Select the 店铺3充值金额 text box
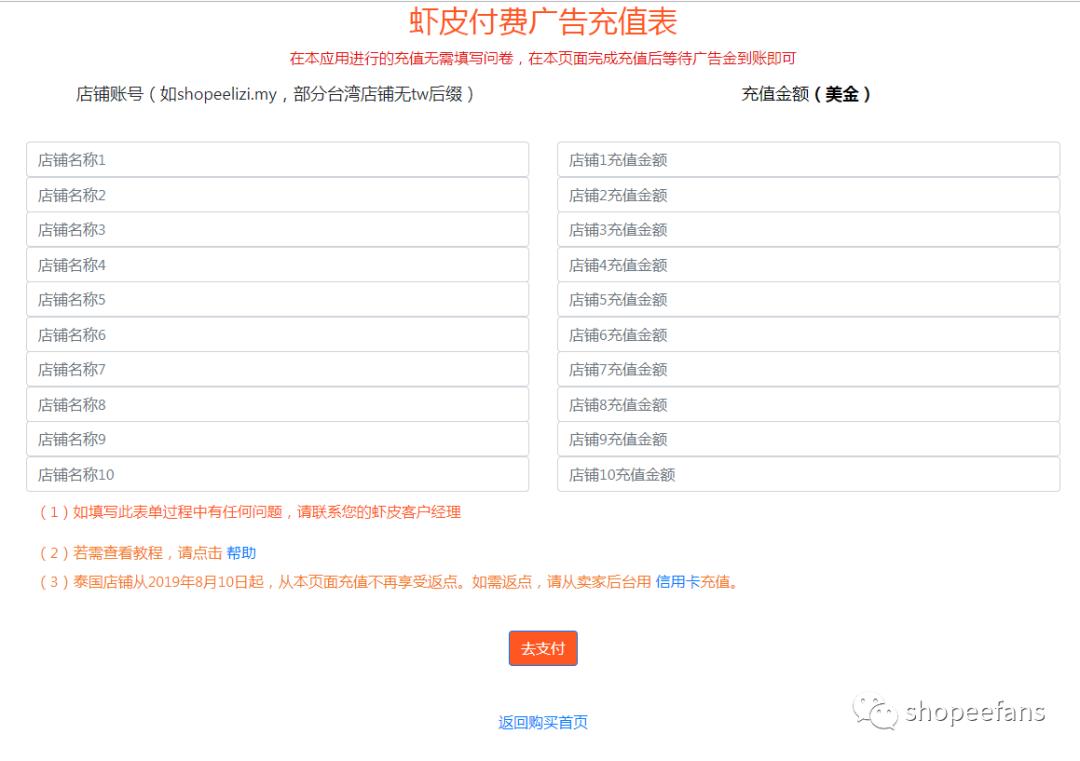Image resolution: width=1080 pixels, height=761 pixels. click(x=809, y=229)
